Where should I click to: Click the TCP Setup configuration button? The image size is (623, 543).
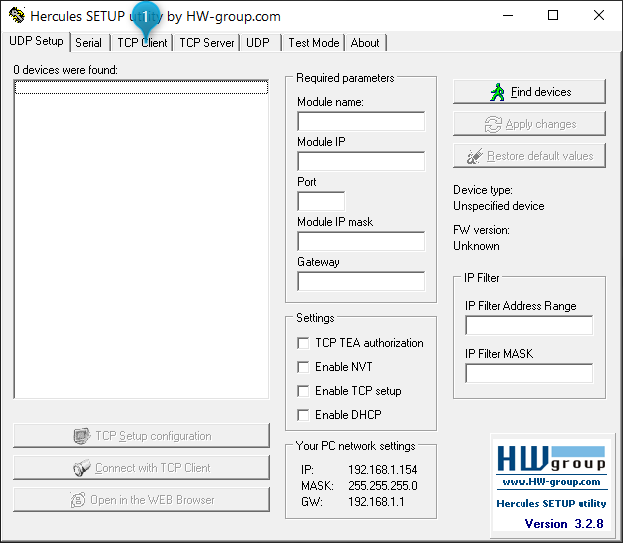coord(141,436)
